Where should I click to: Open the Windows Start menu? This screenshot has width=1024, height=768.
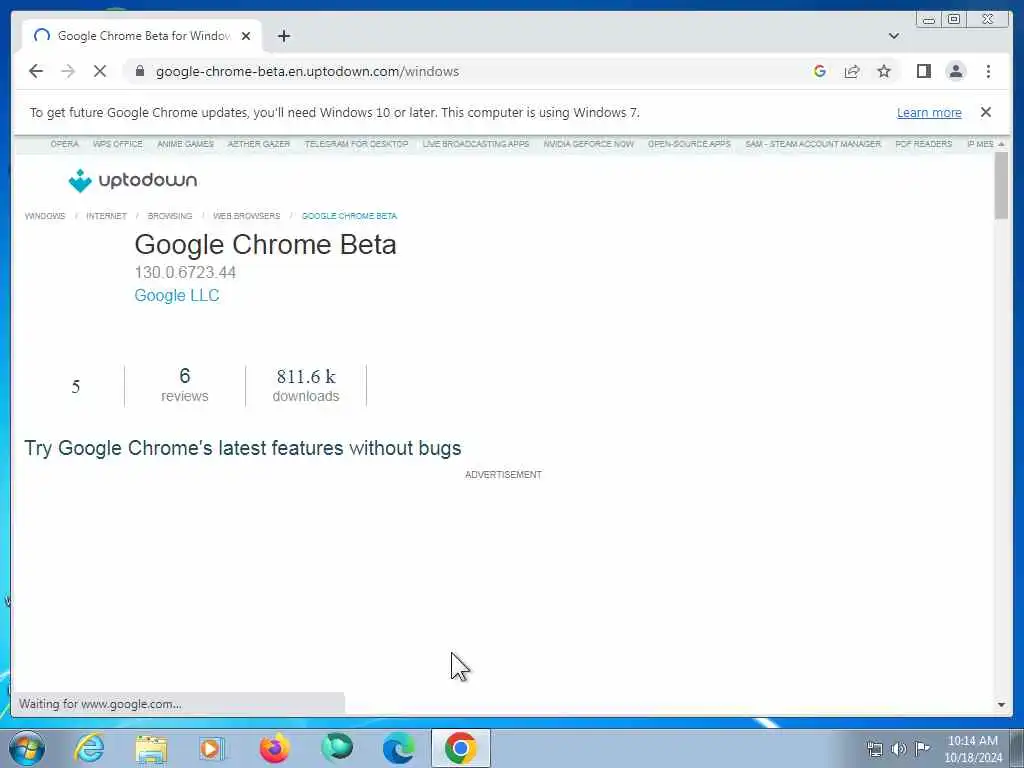point(27,748)
